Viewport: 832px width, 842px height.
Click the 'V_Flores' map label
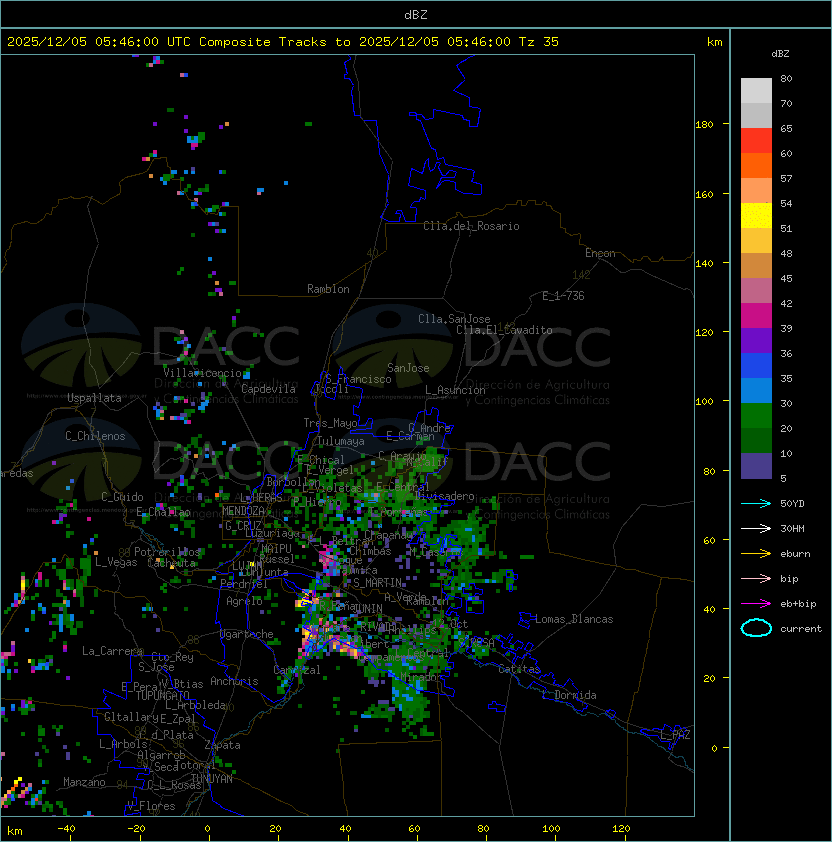coord(151,806)
